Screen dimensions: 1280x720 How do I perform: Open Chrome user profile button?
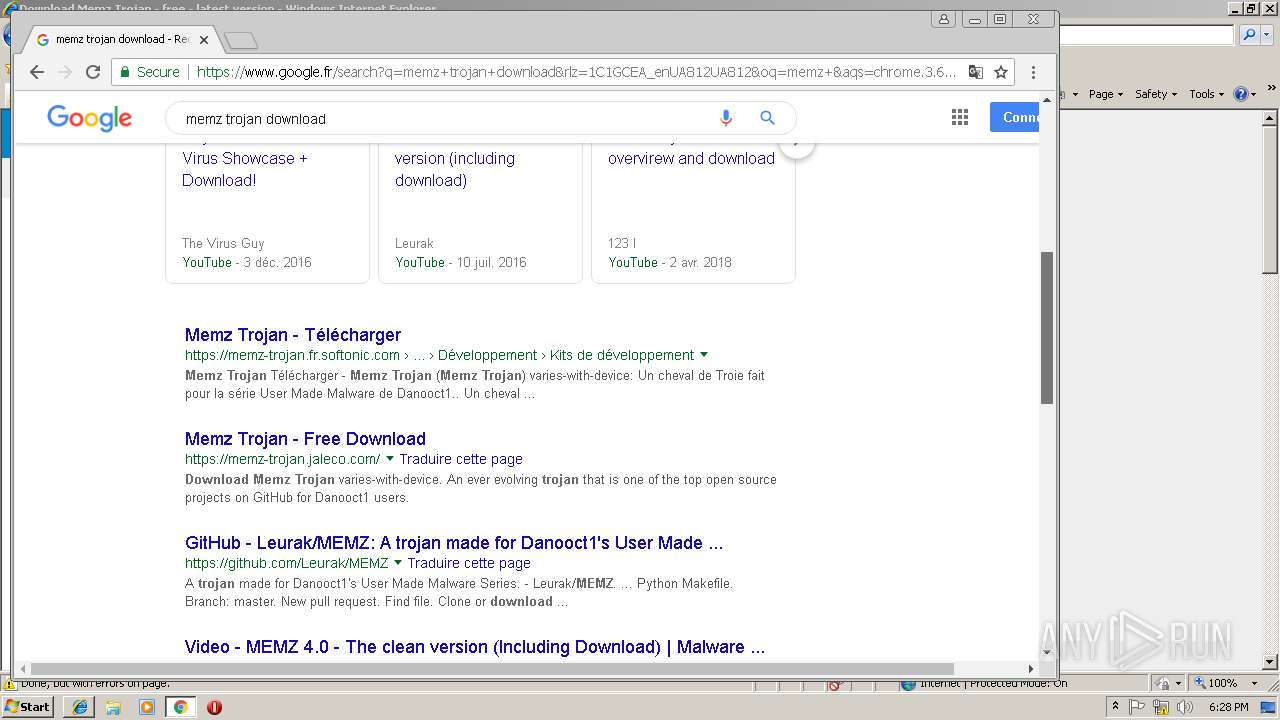coord(943,19)
